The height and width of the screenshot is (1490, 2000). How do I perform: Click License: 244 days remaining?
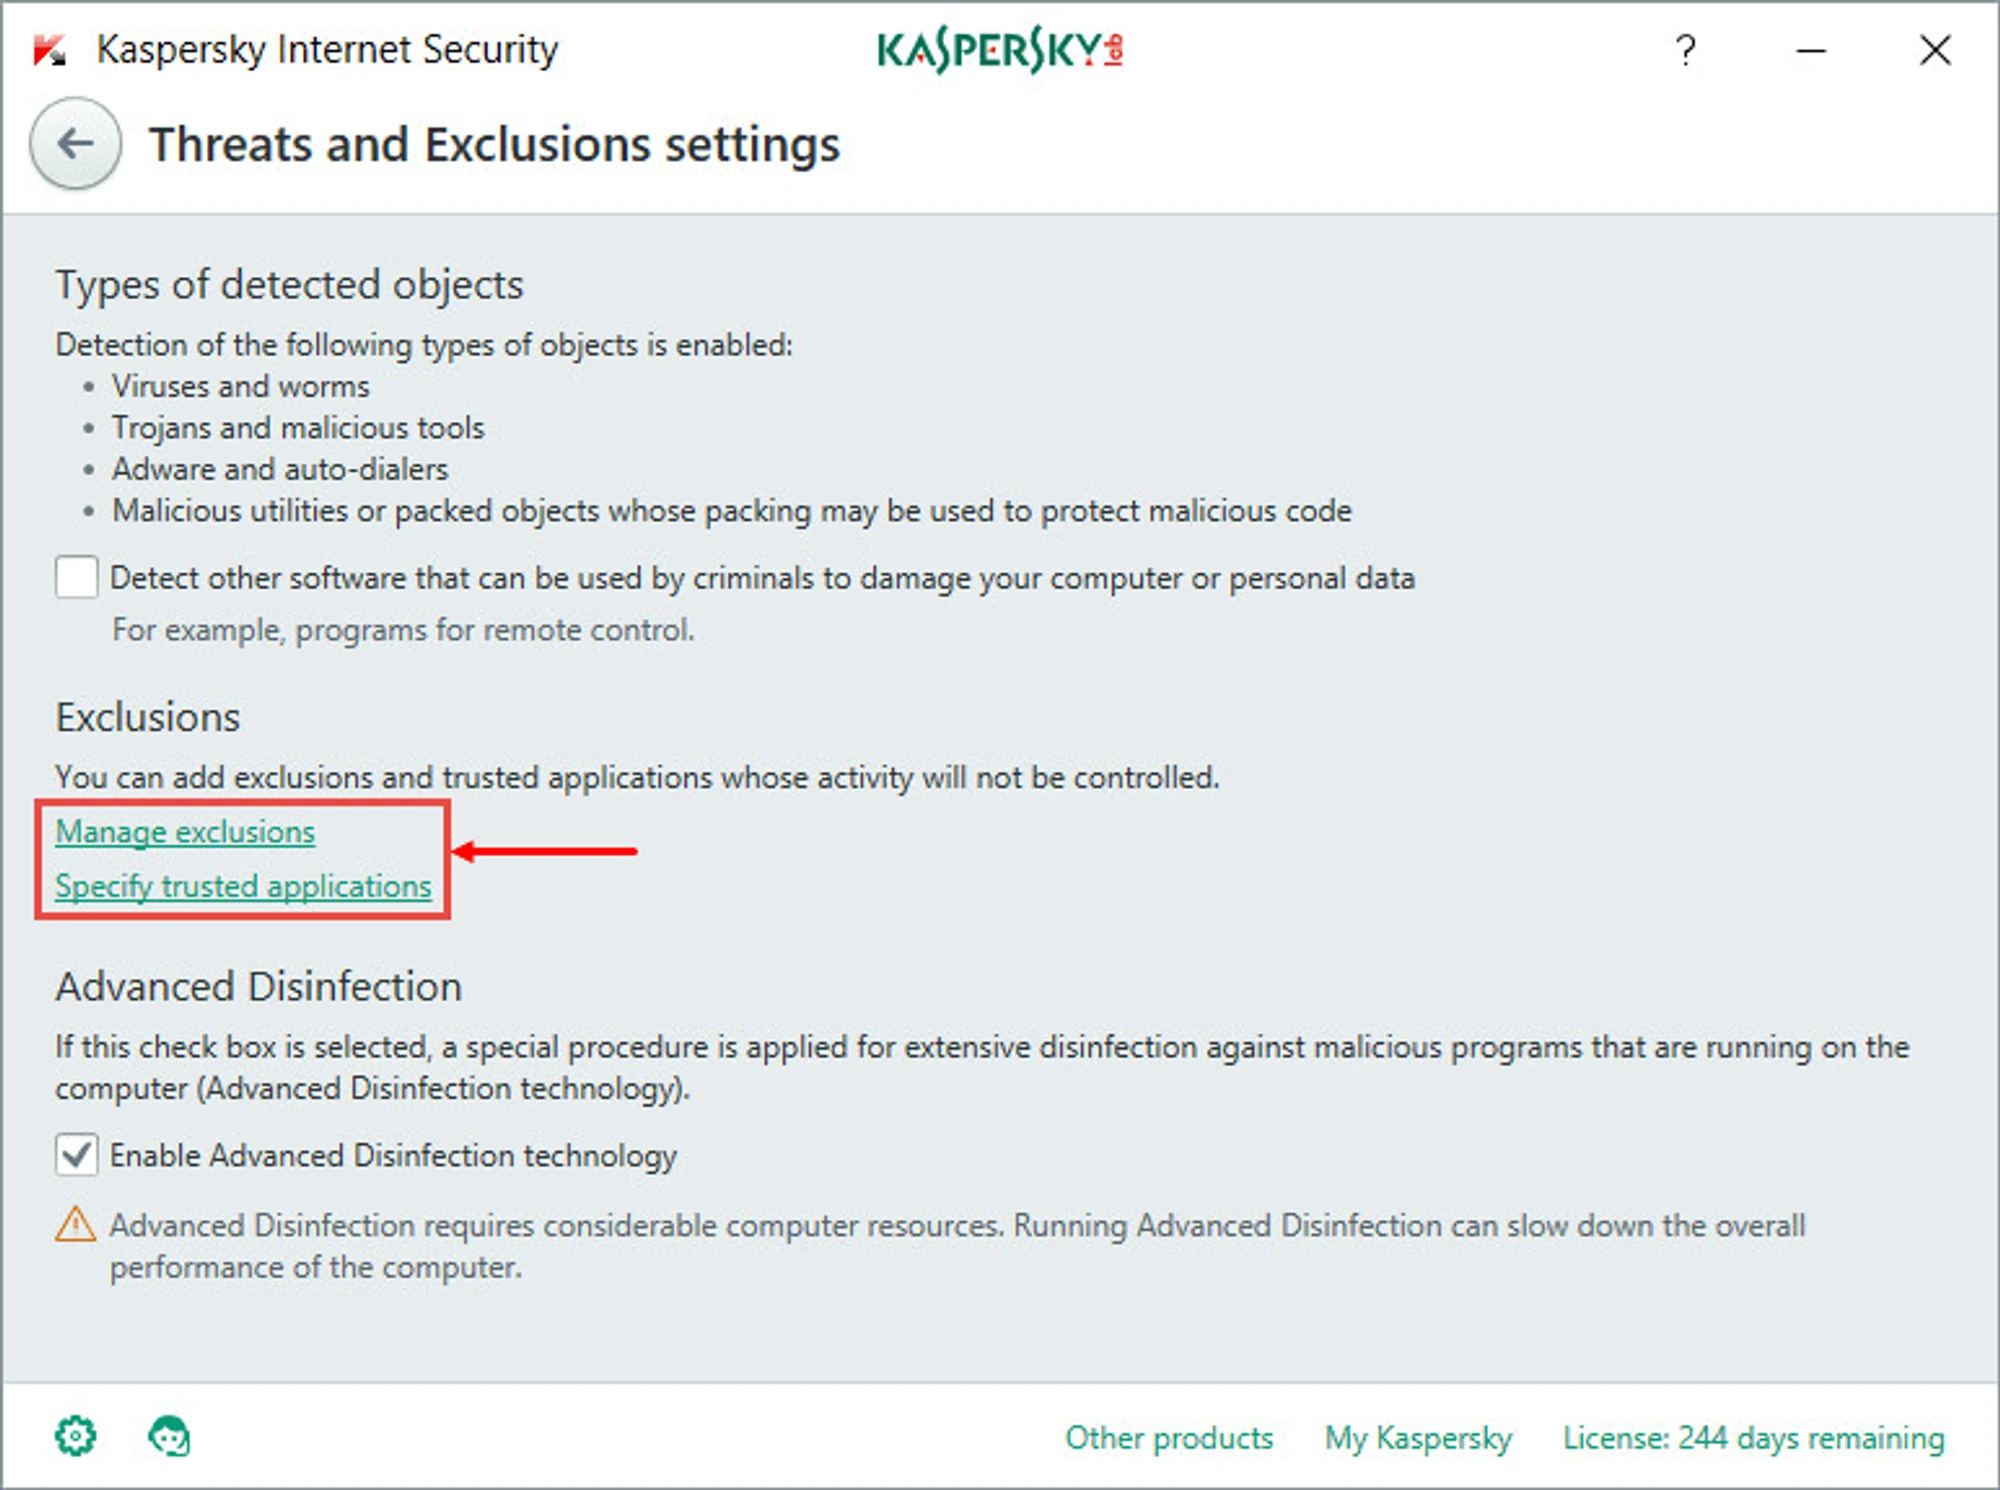pyautogui.click(x=1753, y=1437)
